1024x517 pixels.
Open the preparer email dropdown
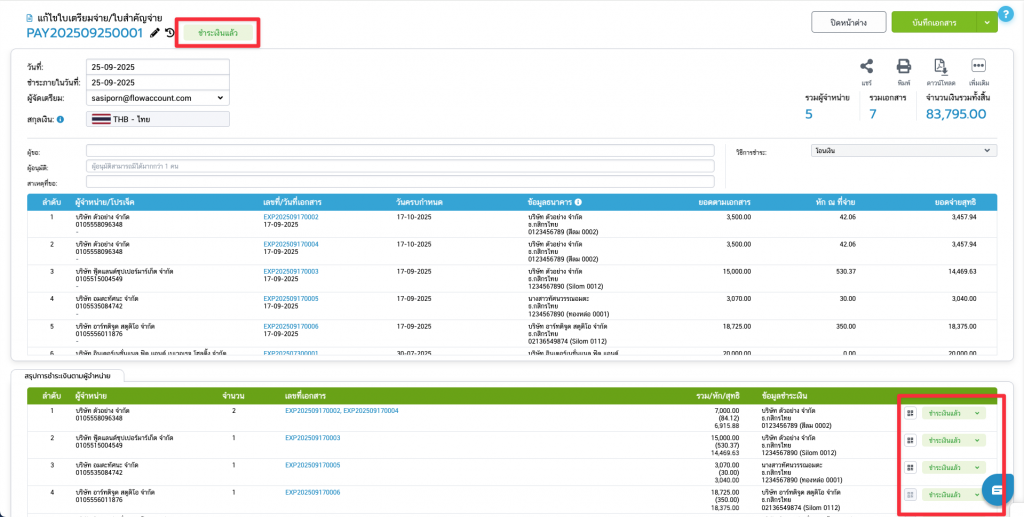coord(158,98)
